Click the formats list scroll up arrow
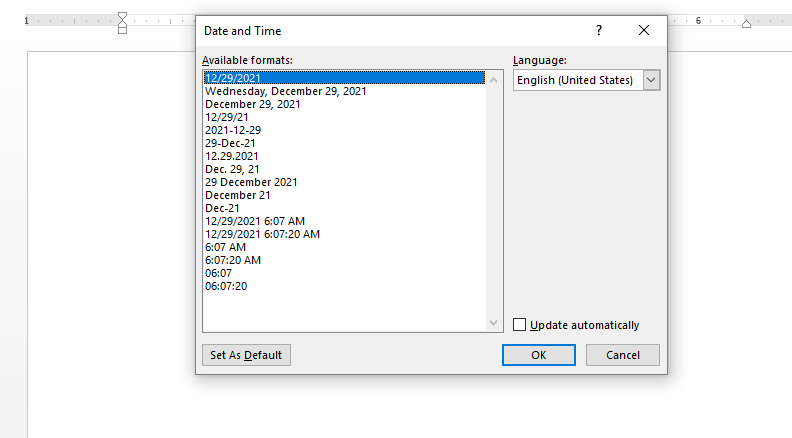Viewport: 792px width, 438px height. pos(493,80)
